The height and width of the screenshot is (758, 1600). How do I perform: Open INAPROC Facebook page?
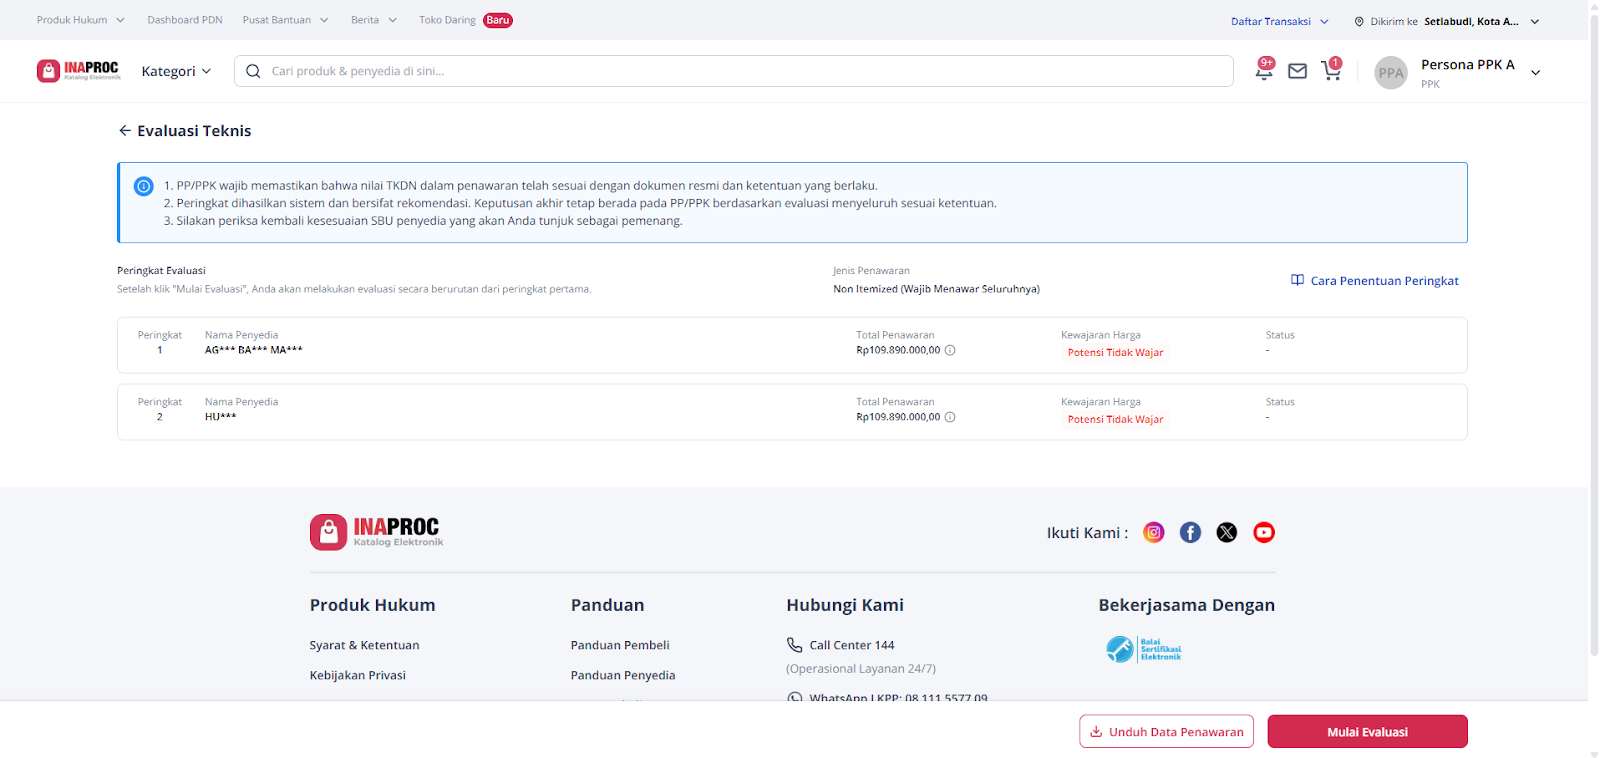[x=1190, y=532]
